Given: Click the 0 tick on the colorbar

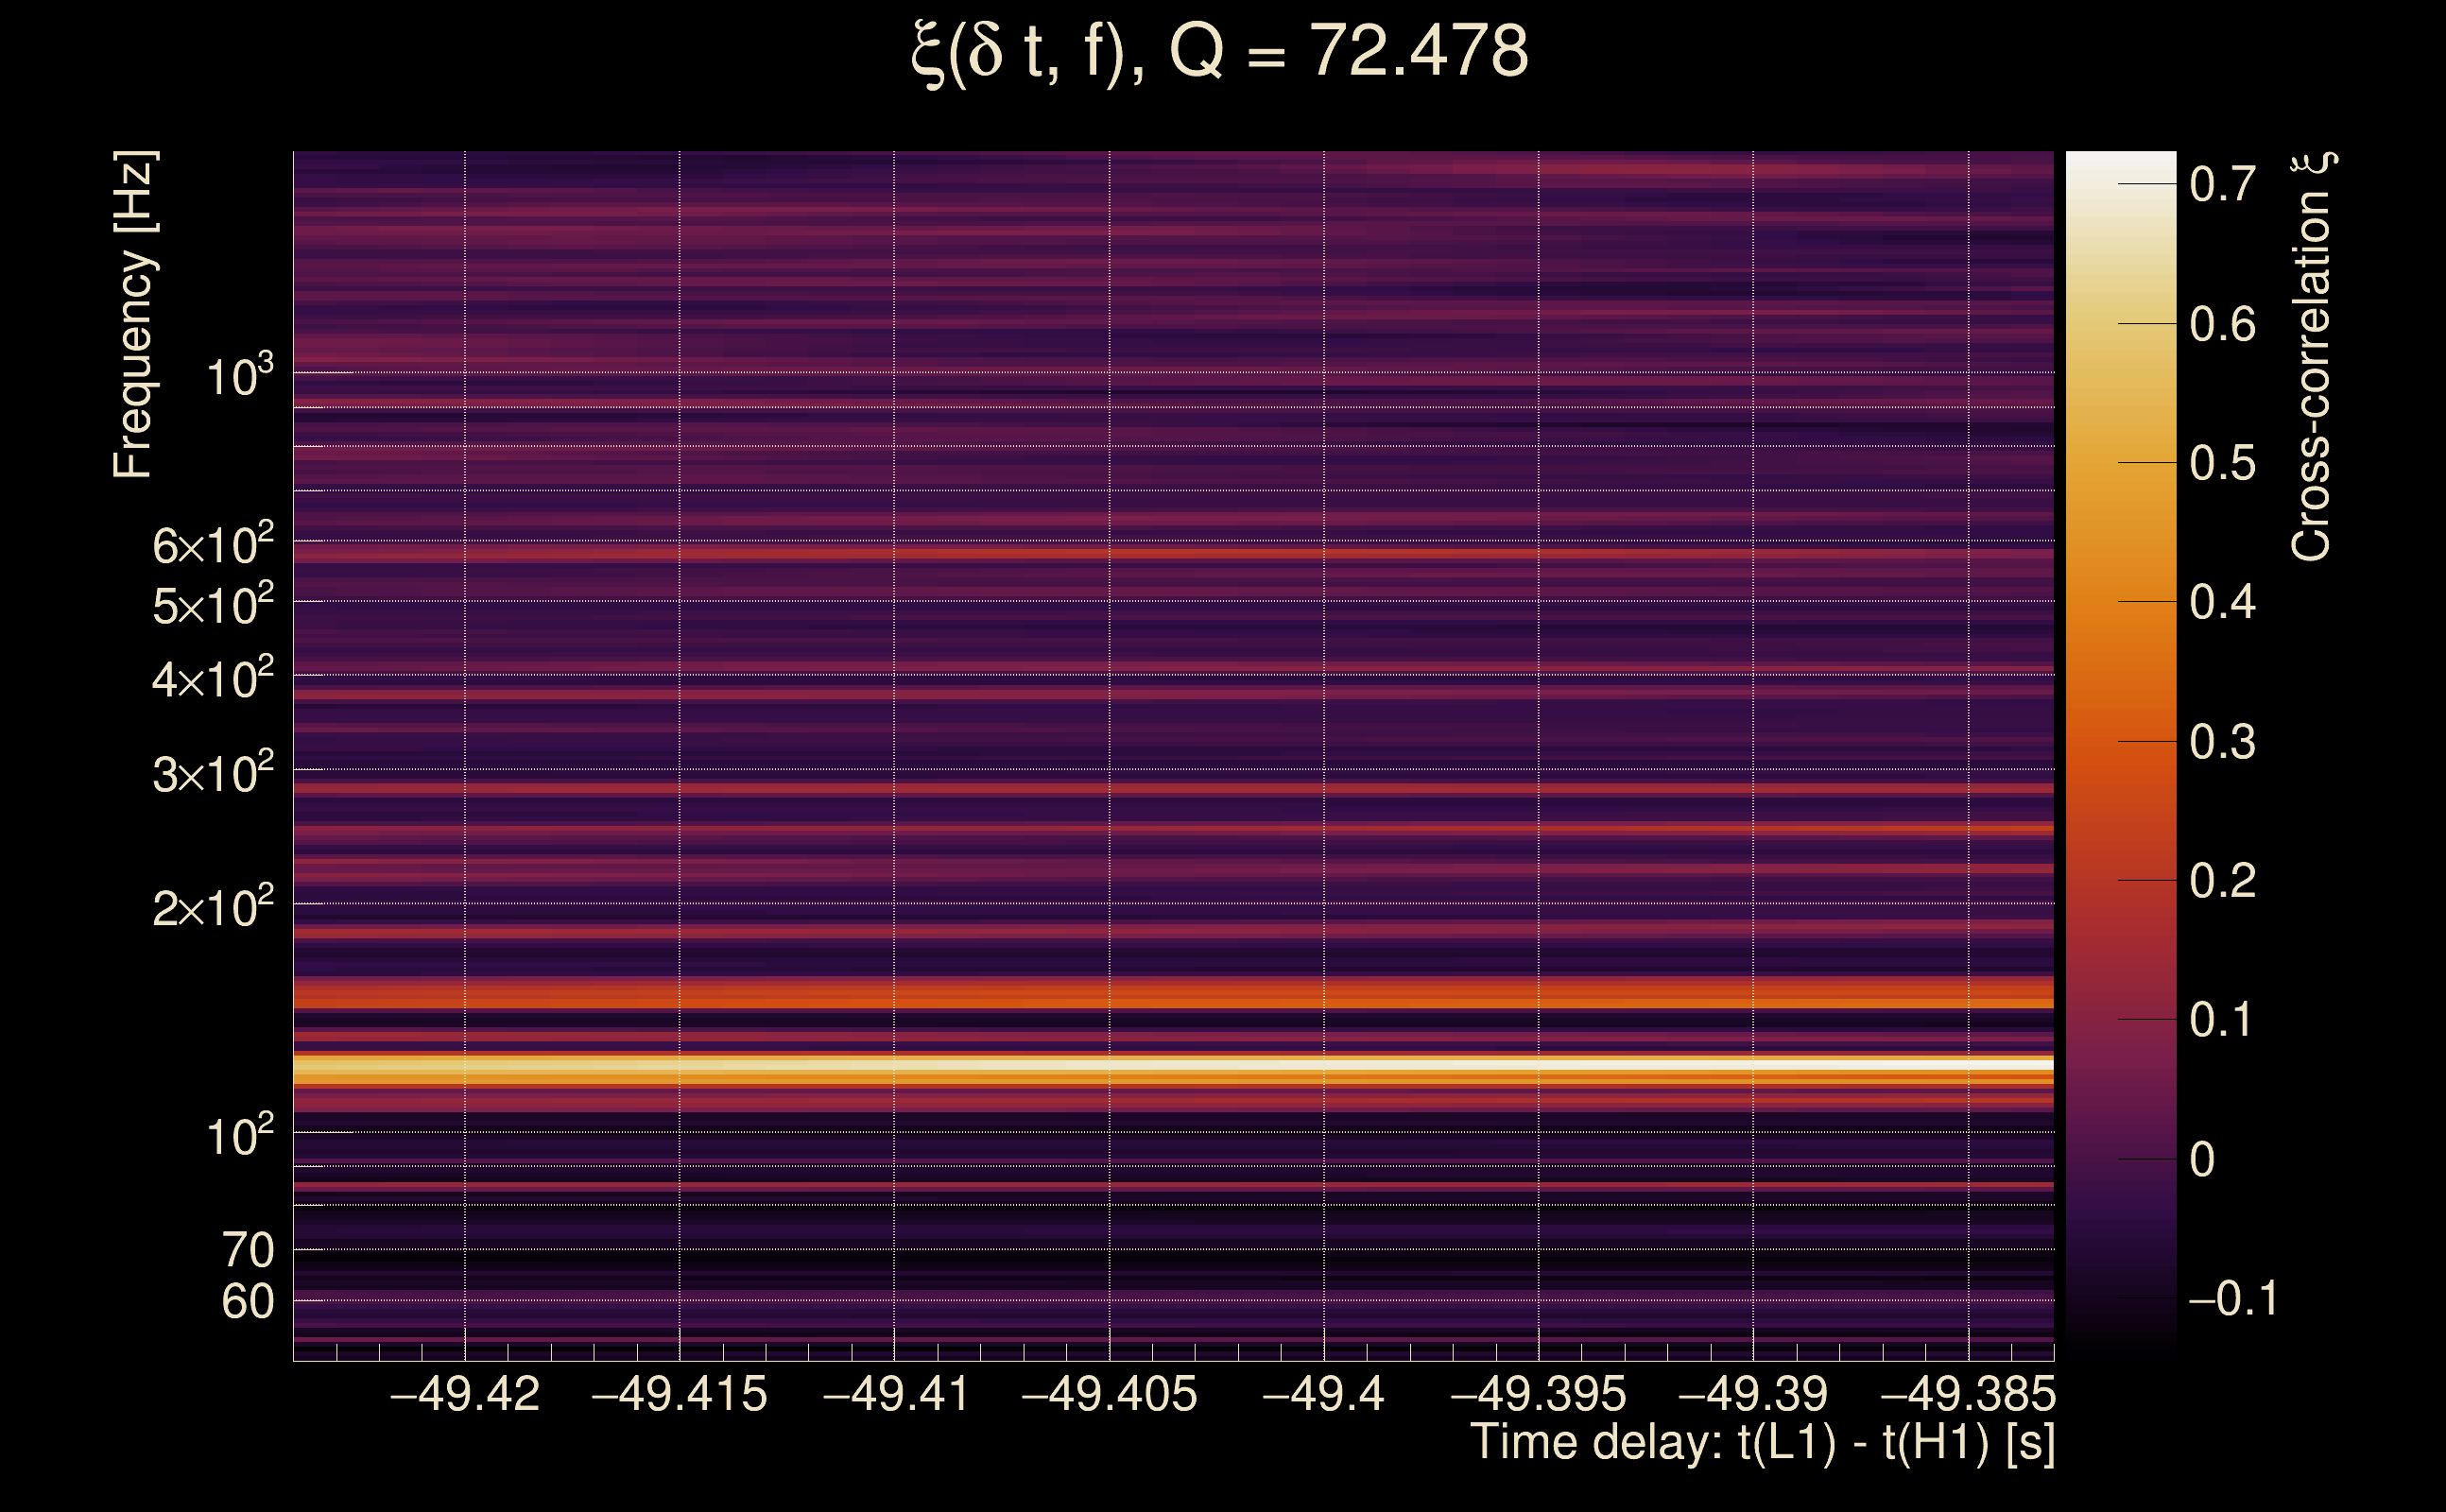Looking at the screenshot, I should point(2202,1160).
